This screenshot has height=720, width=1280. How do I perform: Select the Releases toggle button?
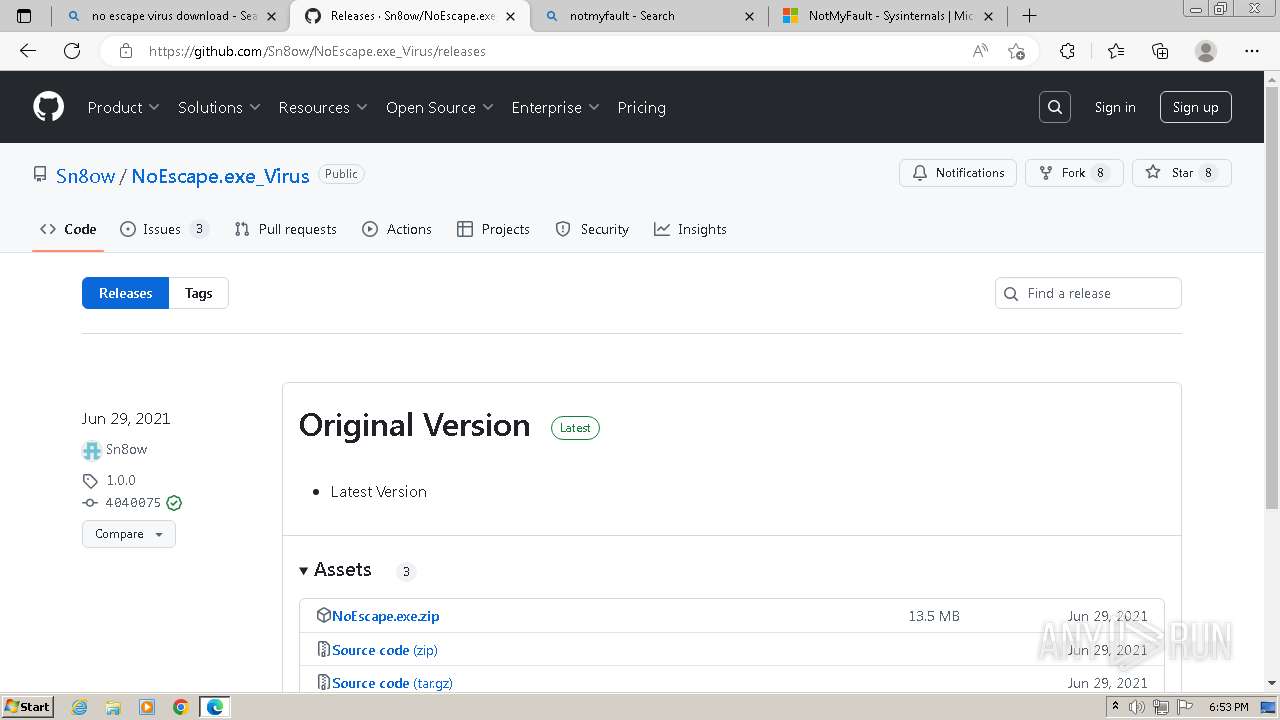pos(125,293)
